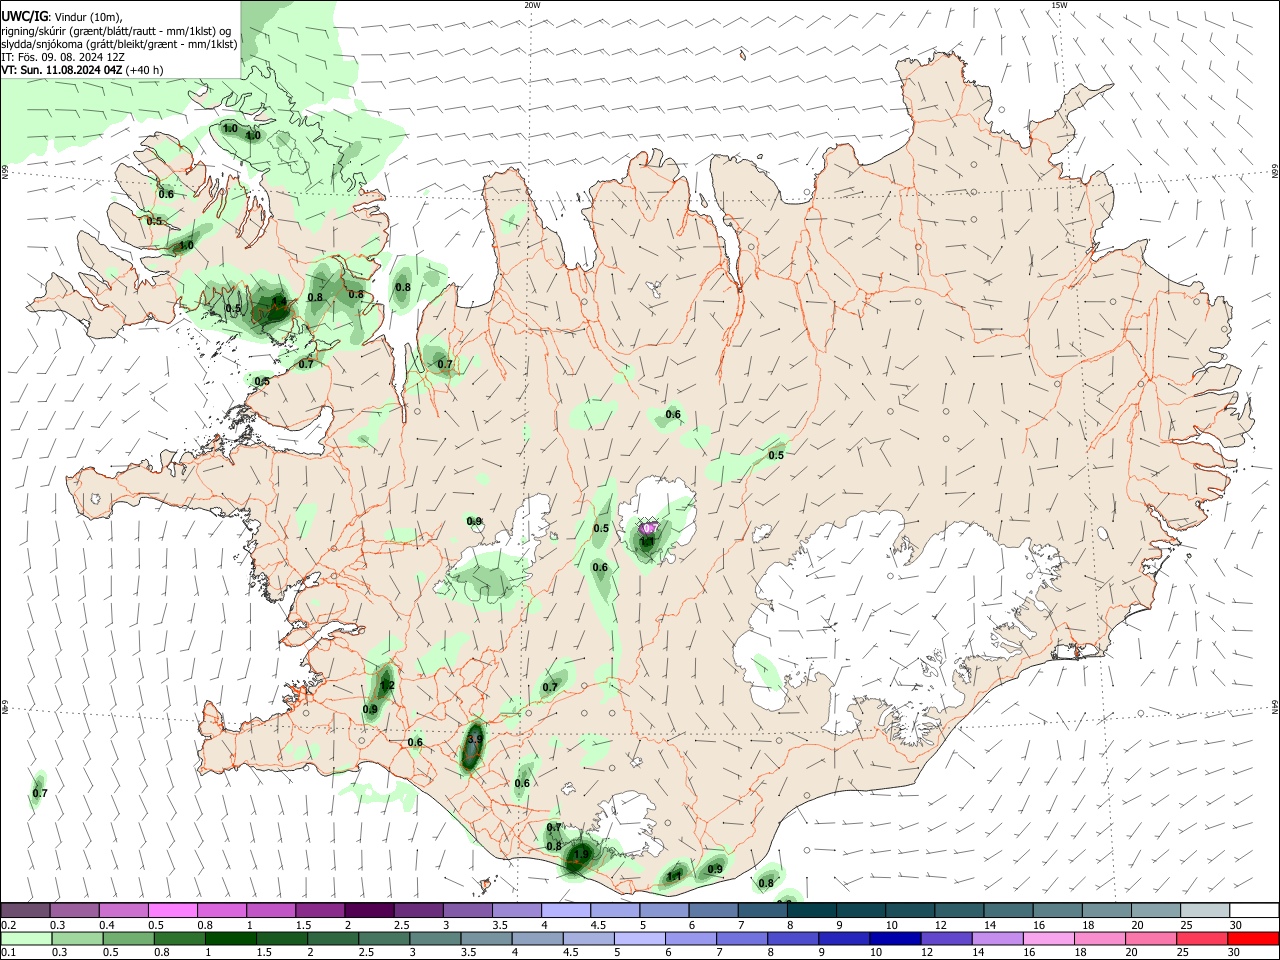Screen dimensions: 1280x960
Task: Select the darkest green 1 swatch, lower legend row
Action: (230, 938)
